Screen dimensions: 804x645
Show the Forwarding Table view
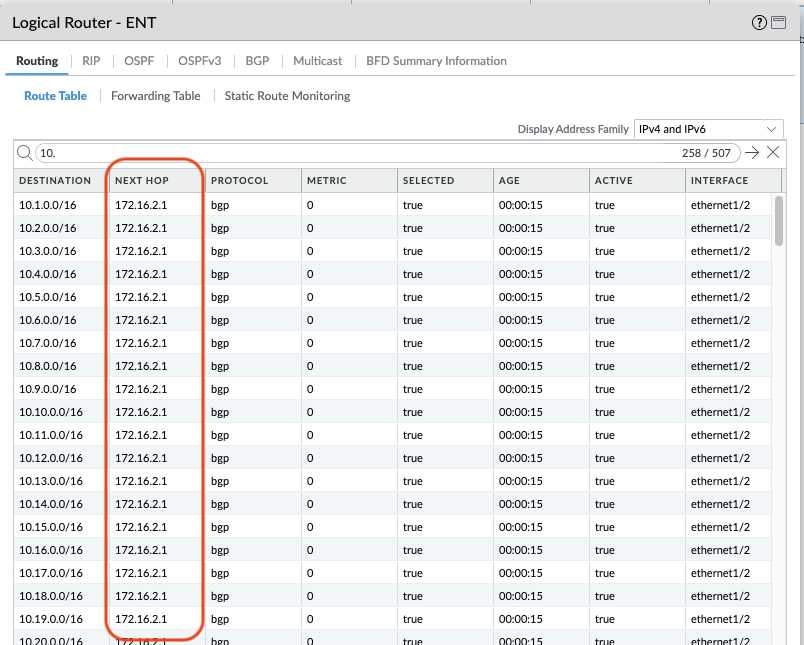[x=155, y=96]
